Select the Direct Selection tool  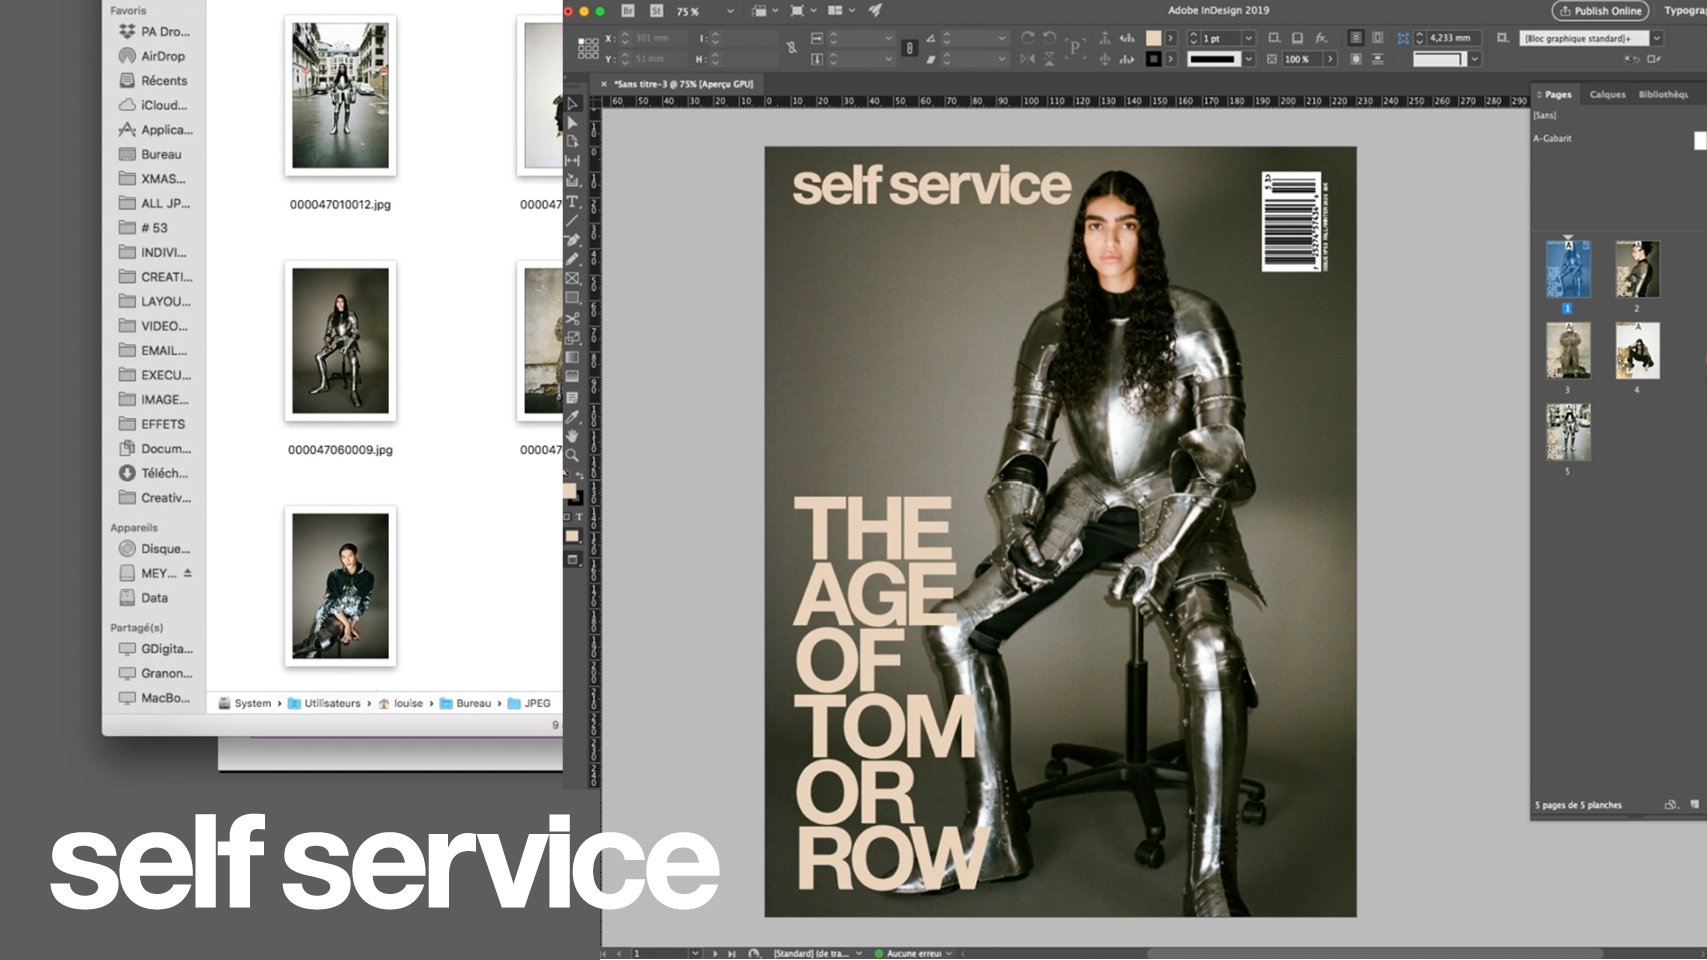(x=572, y=122)
